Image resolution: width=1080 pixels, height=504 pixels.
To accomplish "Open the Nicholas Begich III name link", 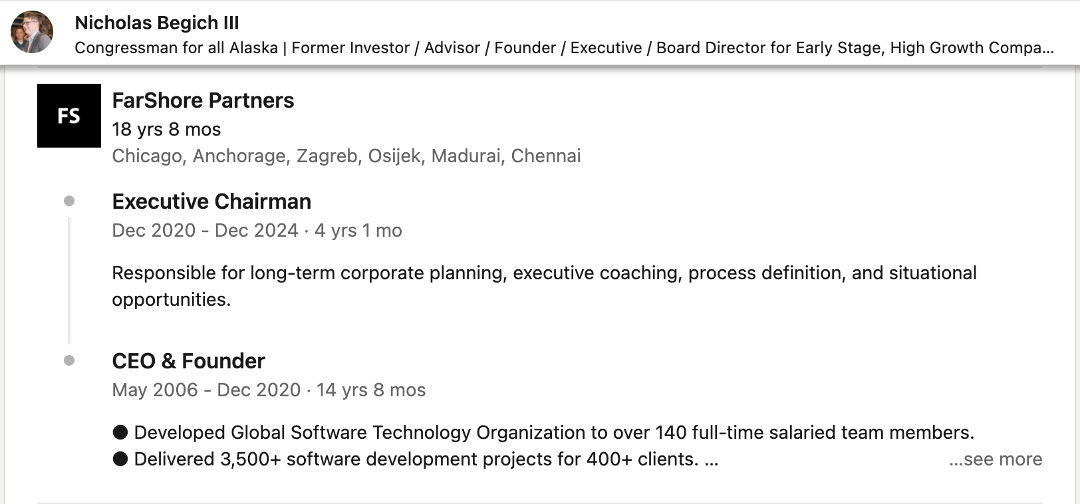I will 156,23.
